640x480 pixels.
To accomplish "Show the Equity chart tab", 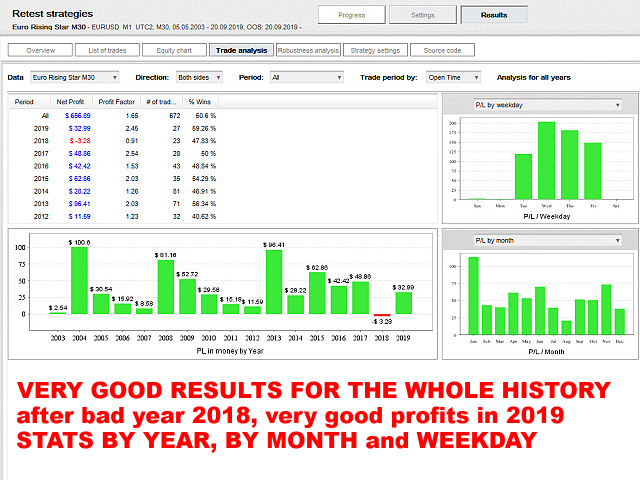I will (174, 49).
